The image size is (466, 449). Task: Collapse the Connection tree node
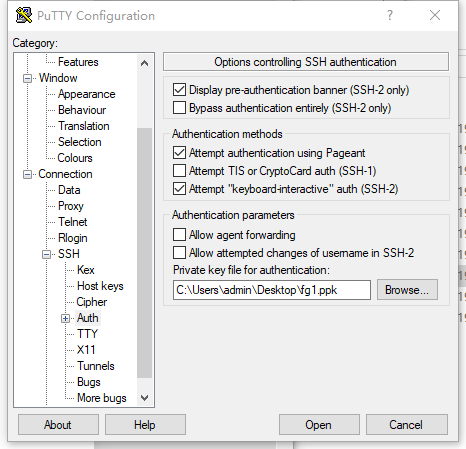(27, 174)
